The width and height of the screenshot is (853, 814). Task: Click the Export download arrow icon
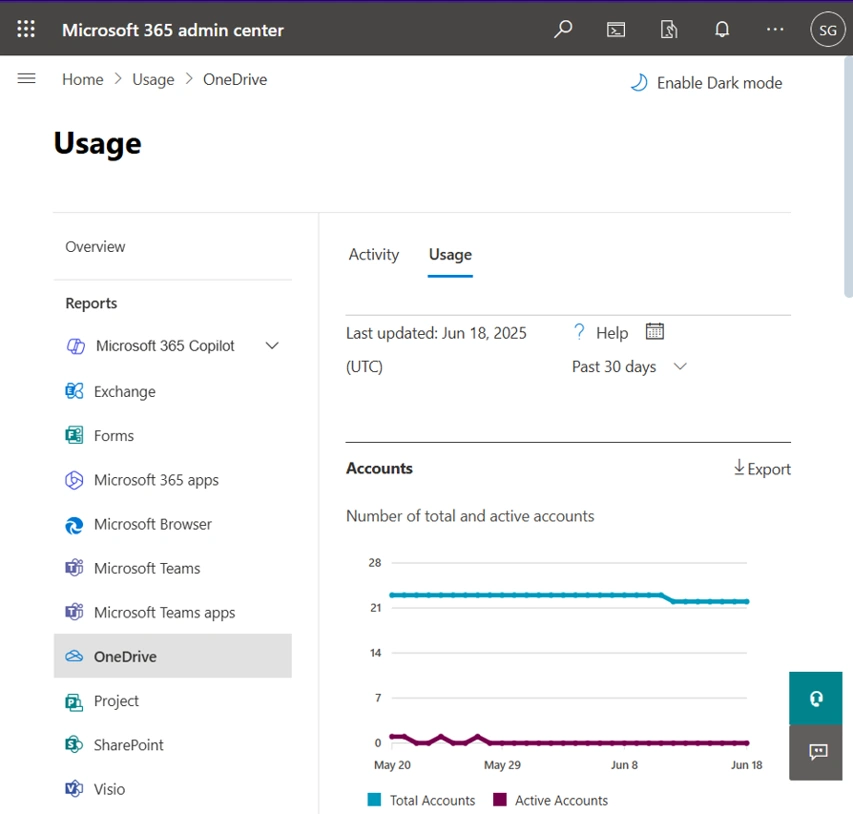pos(739,467)
